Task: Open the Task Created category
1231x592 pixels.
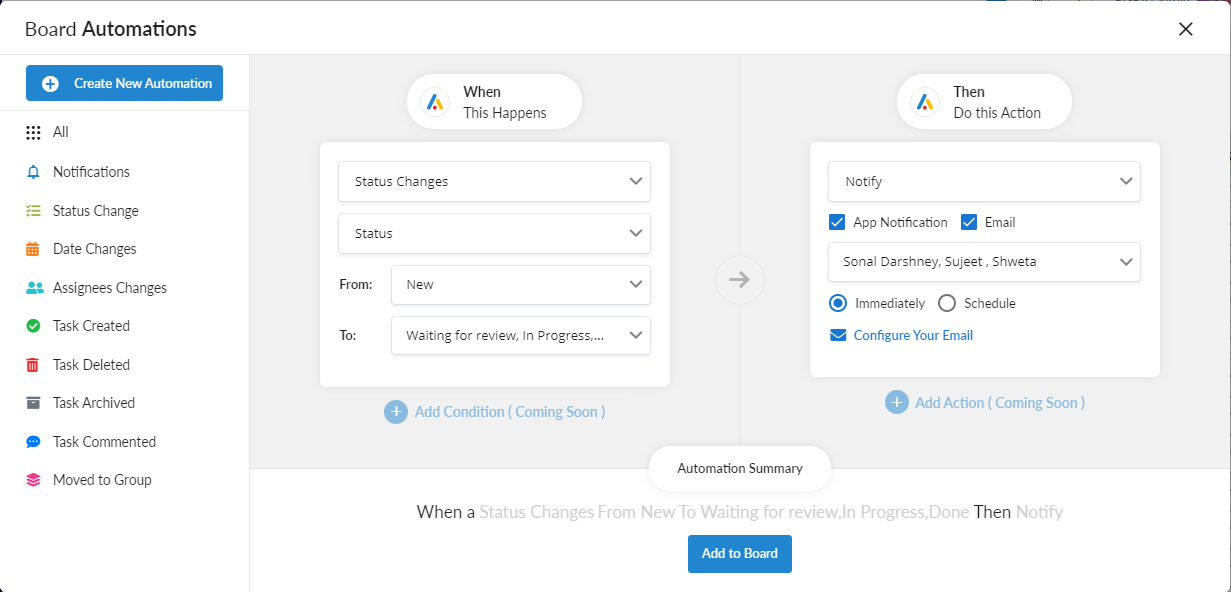Action: click(x=91, y=326)
